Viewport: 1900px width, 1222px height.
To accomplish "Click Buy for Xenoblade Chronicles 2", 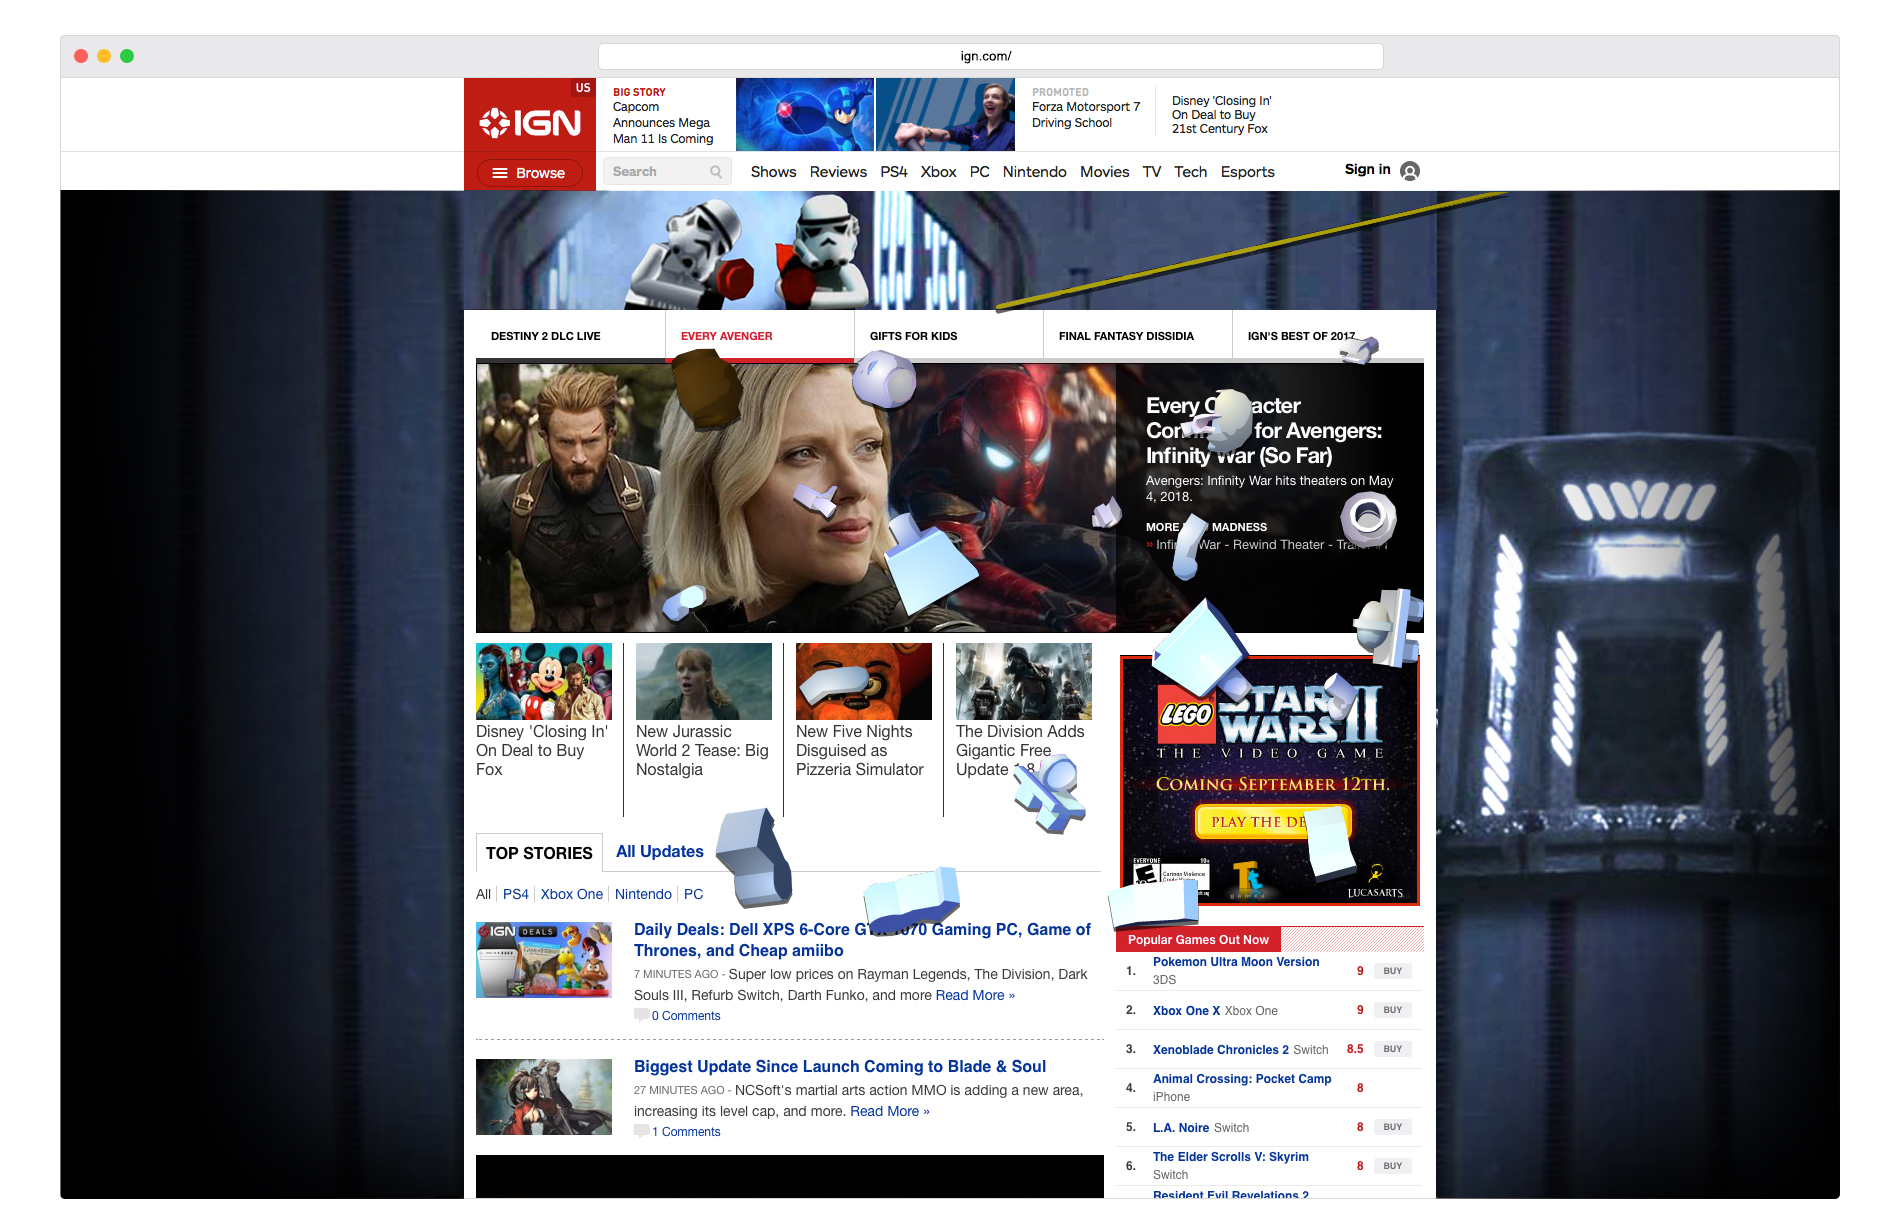I will (1392, 1049).
